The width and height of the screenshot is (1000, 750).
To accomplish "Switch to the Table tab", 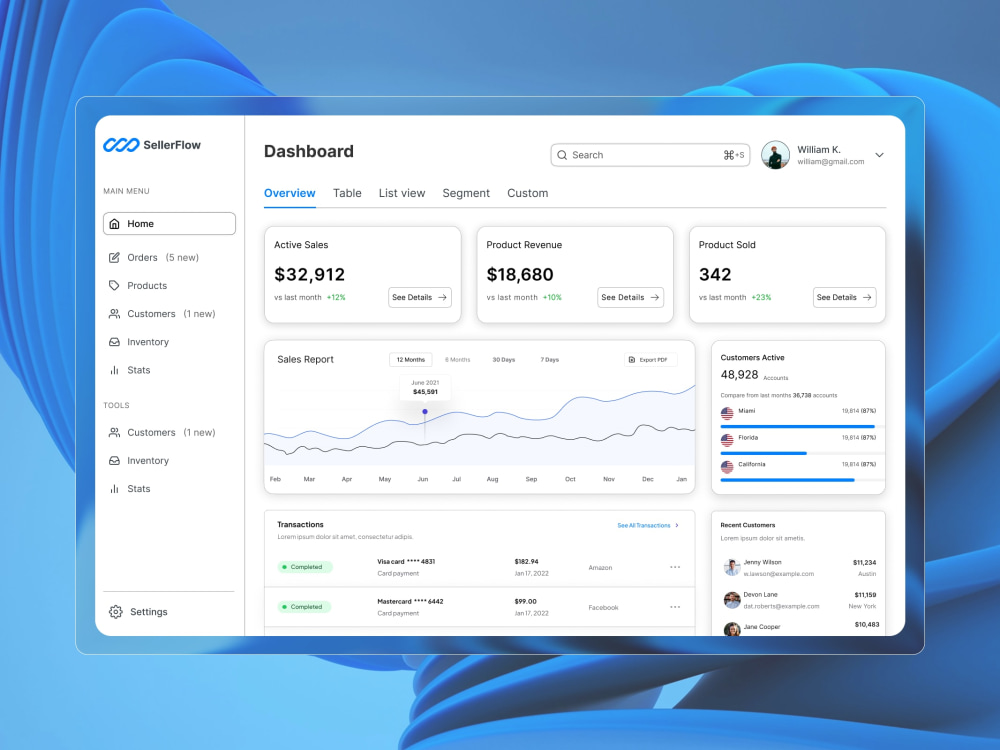I will tap(347, 193).
